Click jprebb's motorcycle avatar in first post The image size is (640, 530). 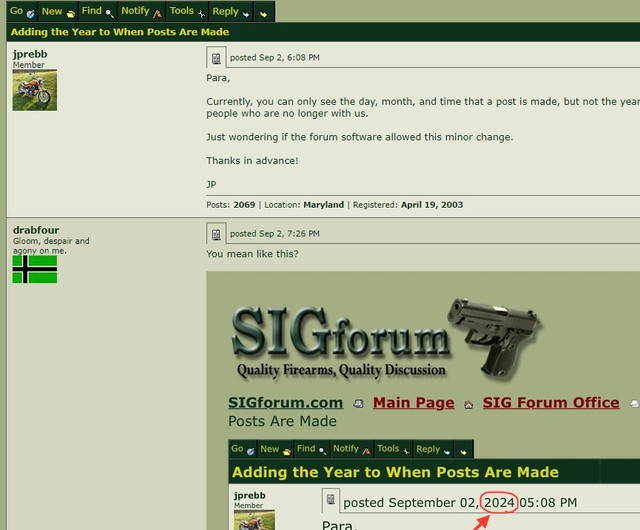35,90
